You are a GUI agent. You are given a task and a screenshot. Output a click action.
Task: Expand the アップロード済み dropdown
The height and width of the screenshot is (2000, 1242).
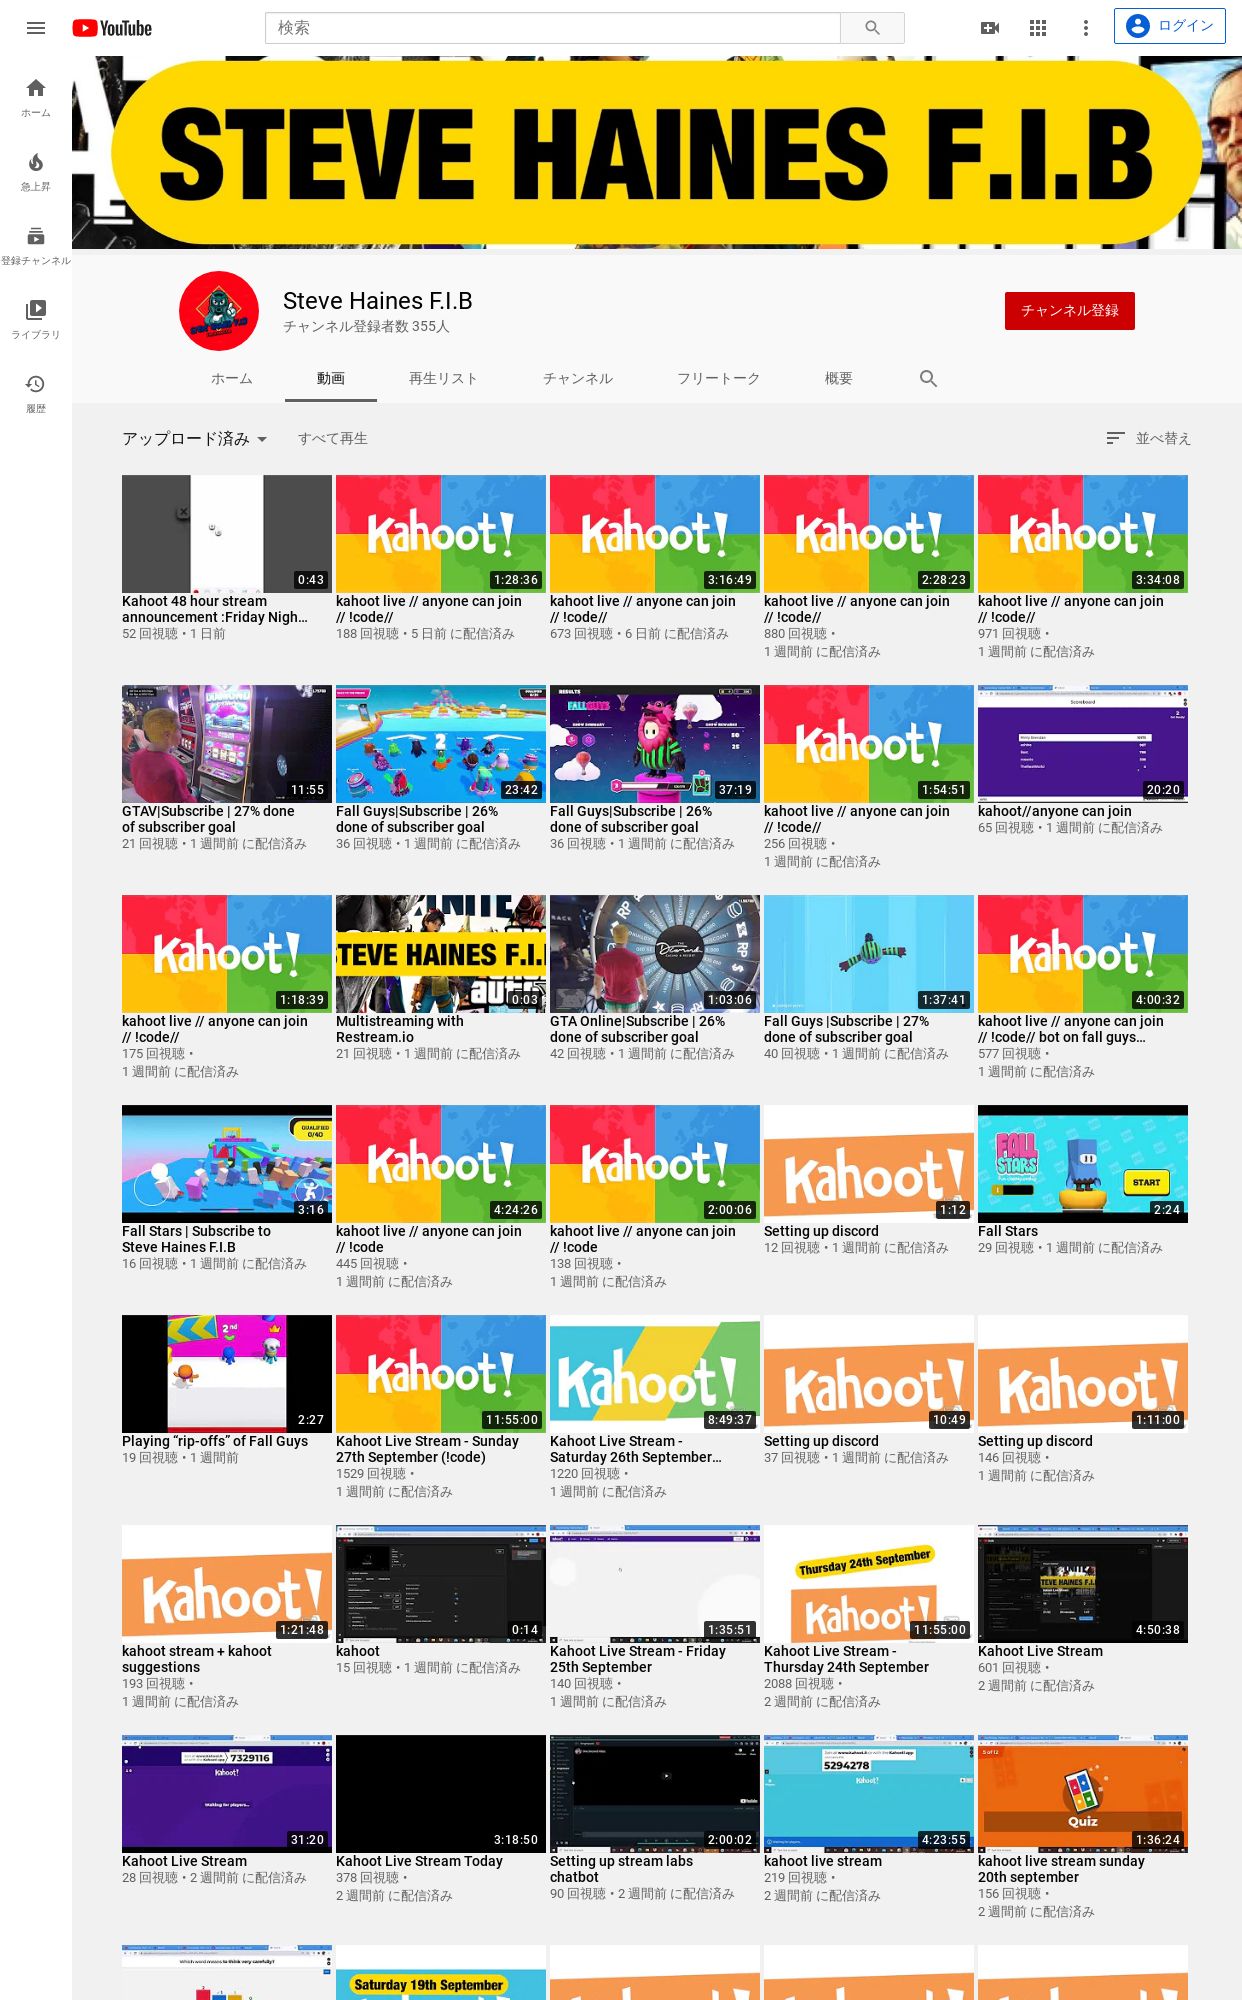(195, 438)
